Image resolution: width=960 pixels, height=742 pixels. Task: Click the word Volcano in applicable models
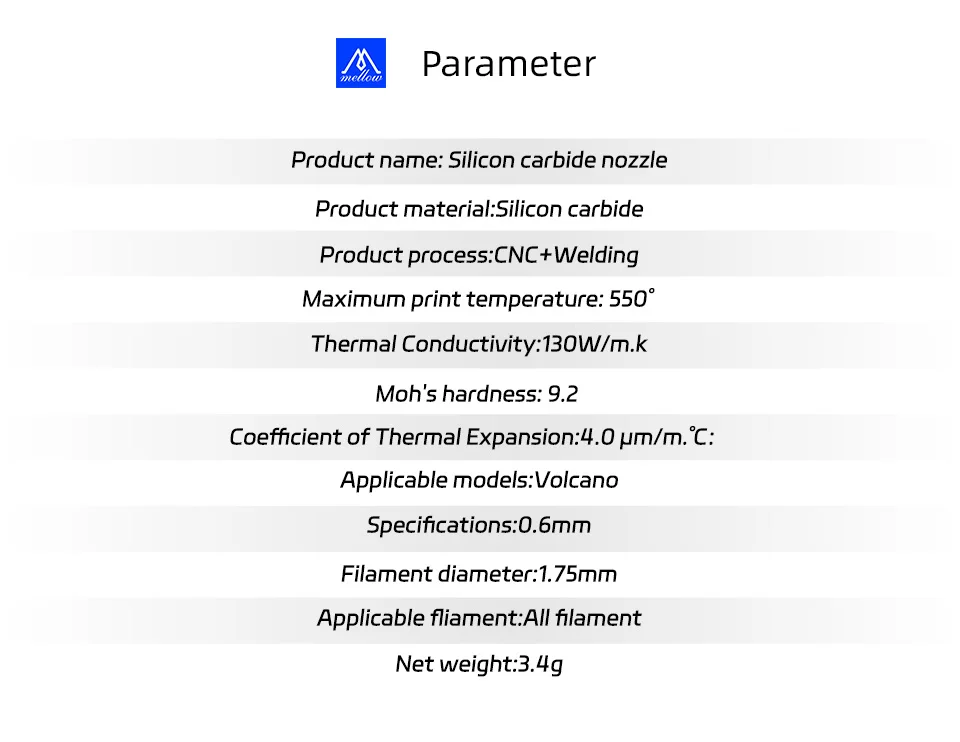coord(576,480)
